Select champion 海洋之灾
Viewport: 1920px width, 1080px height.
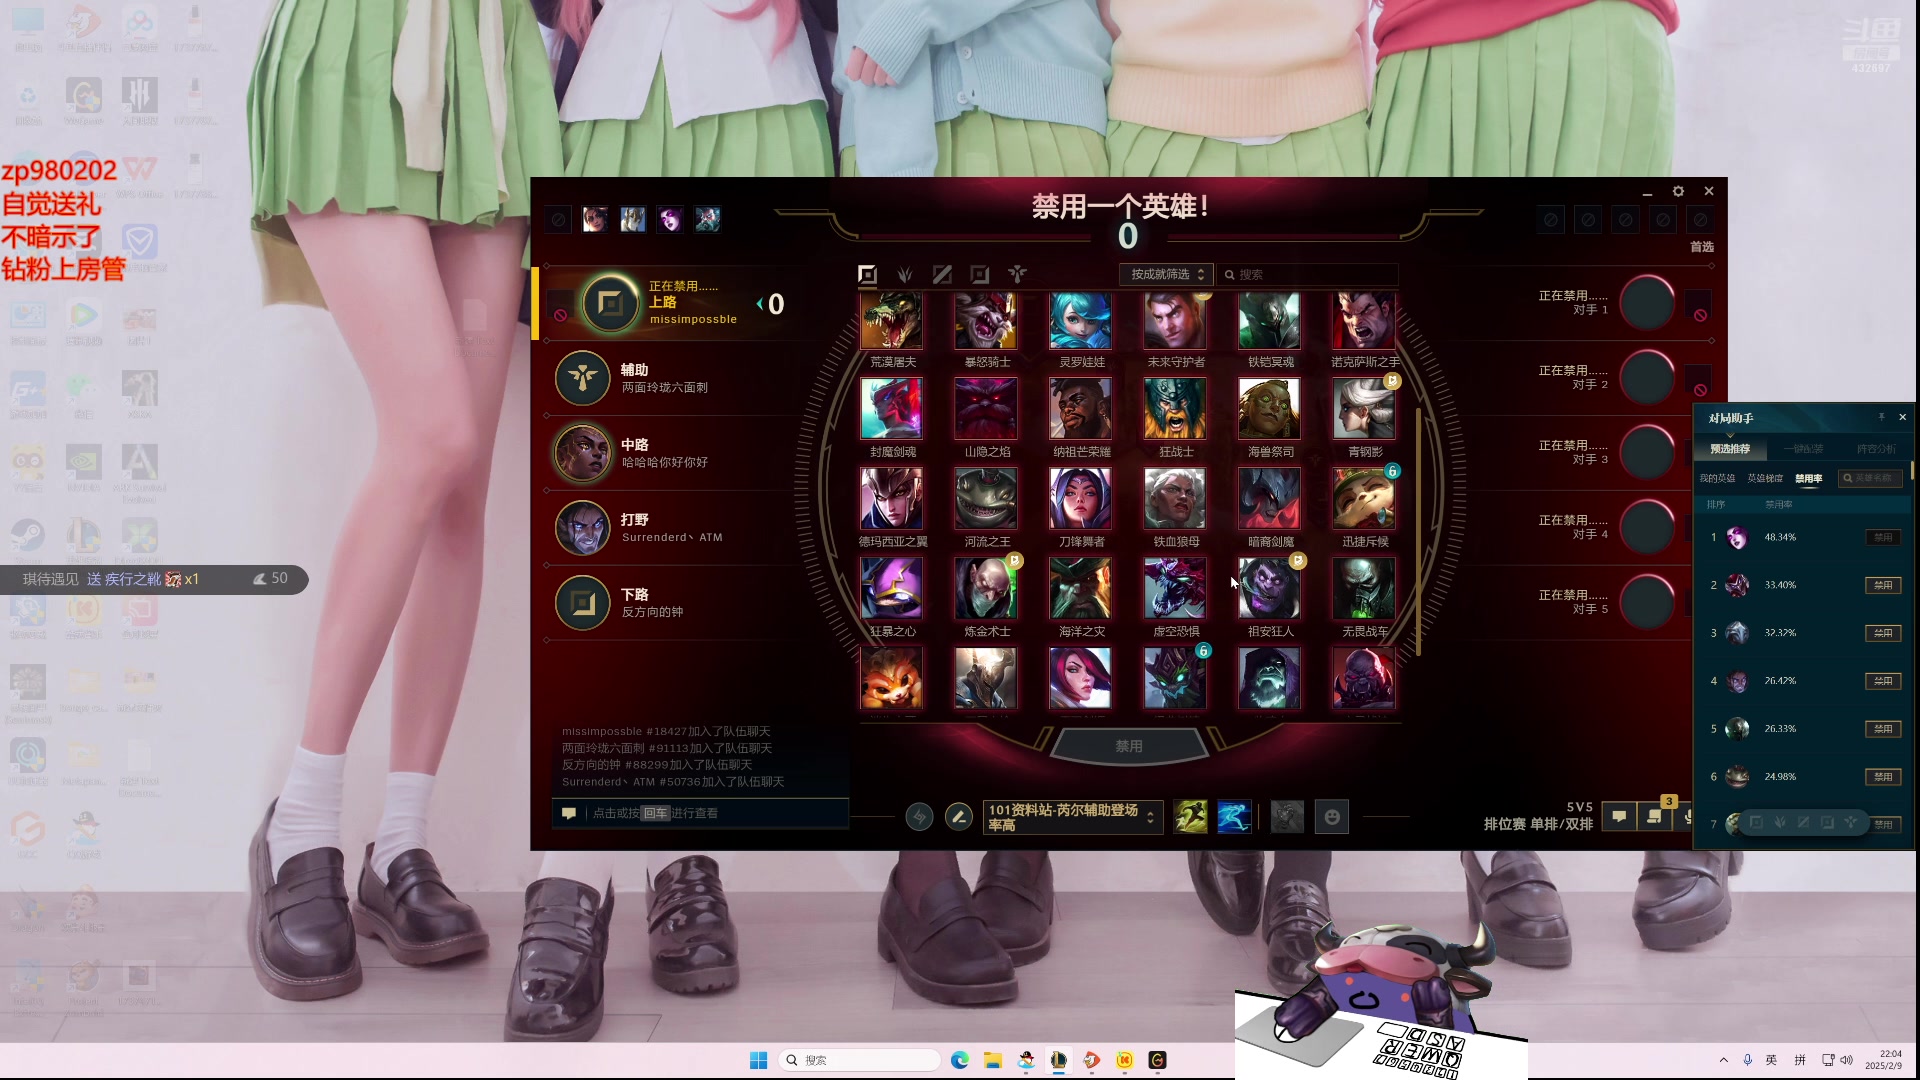1080,588
